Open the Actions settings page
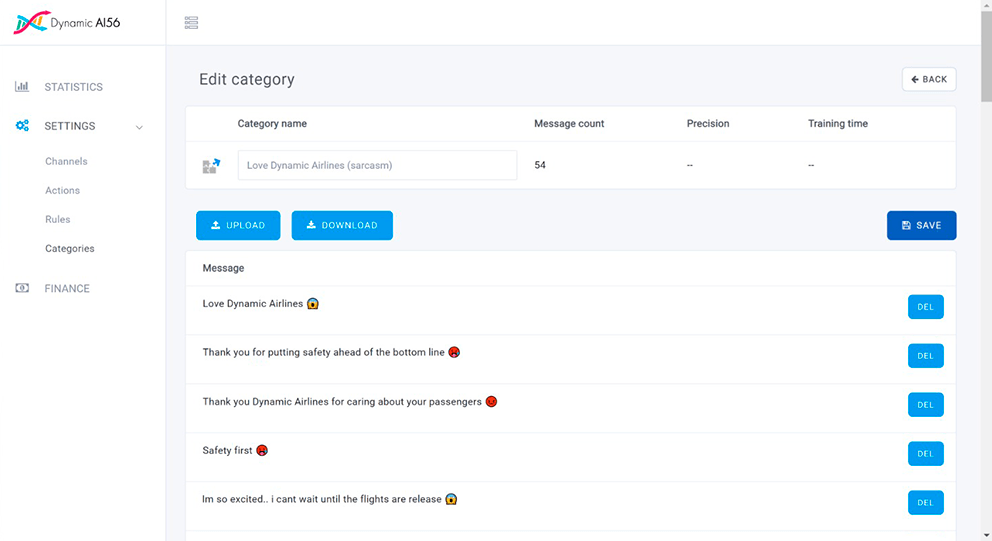The height and width of the screenshot is (541, 992). click(x=62, y=190)
